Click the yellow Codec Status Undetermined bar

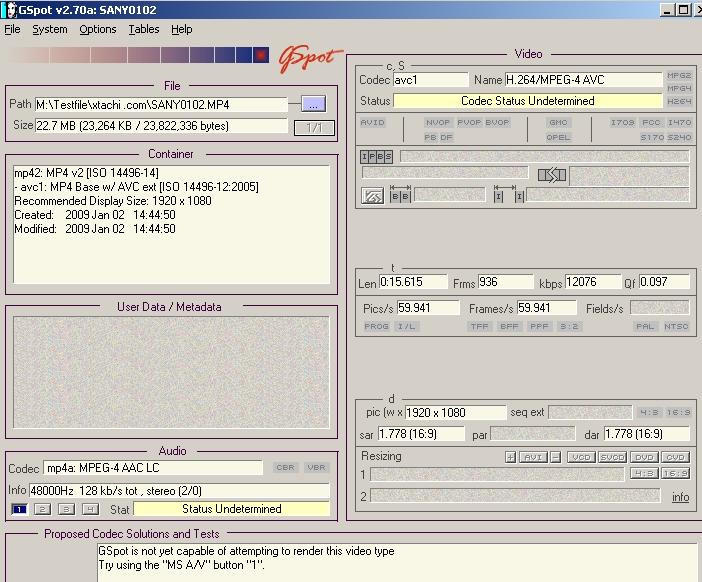pyautogui.click(x=528, y=101)
